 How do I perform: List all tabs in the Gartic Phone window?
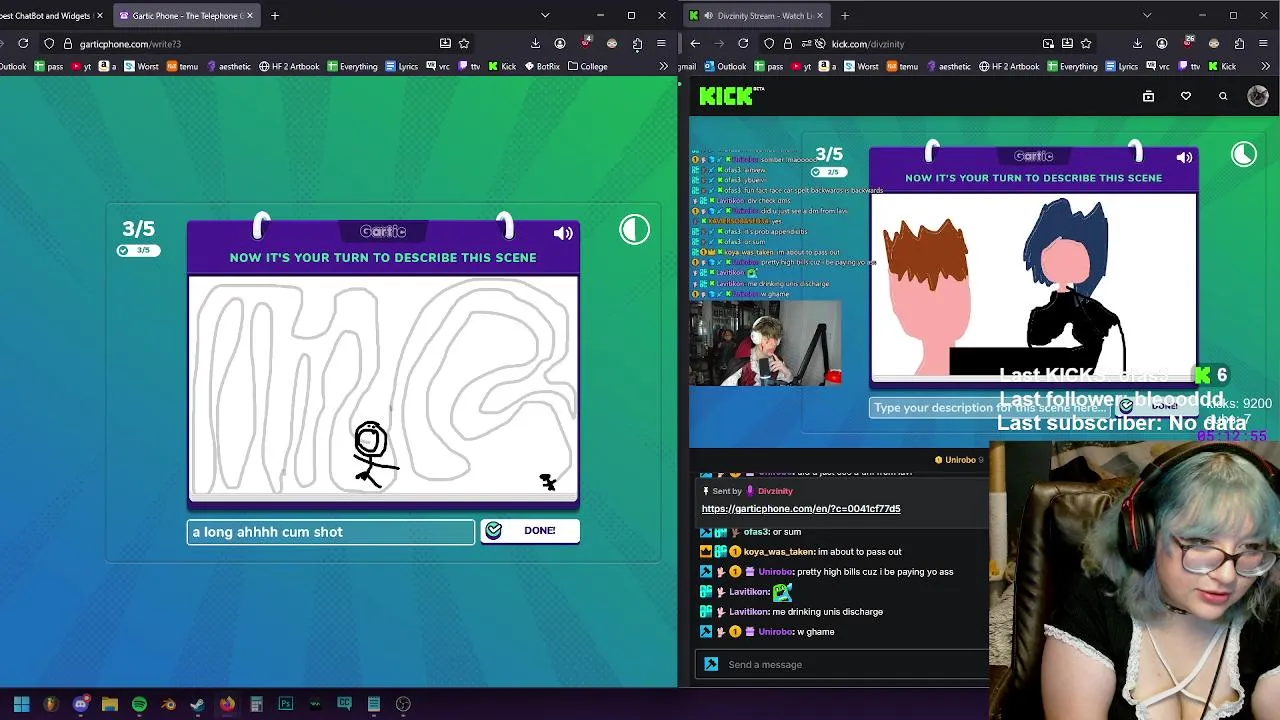click(545, 15)
